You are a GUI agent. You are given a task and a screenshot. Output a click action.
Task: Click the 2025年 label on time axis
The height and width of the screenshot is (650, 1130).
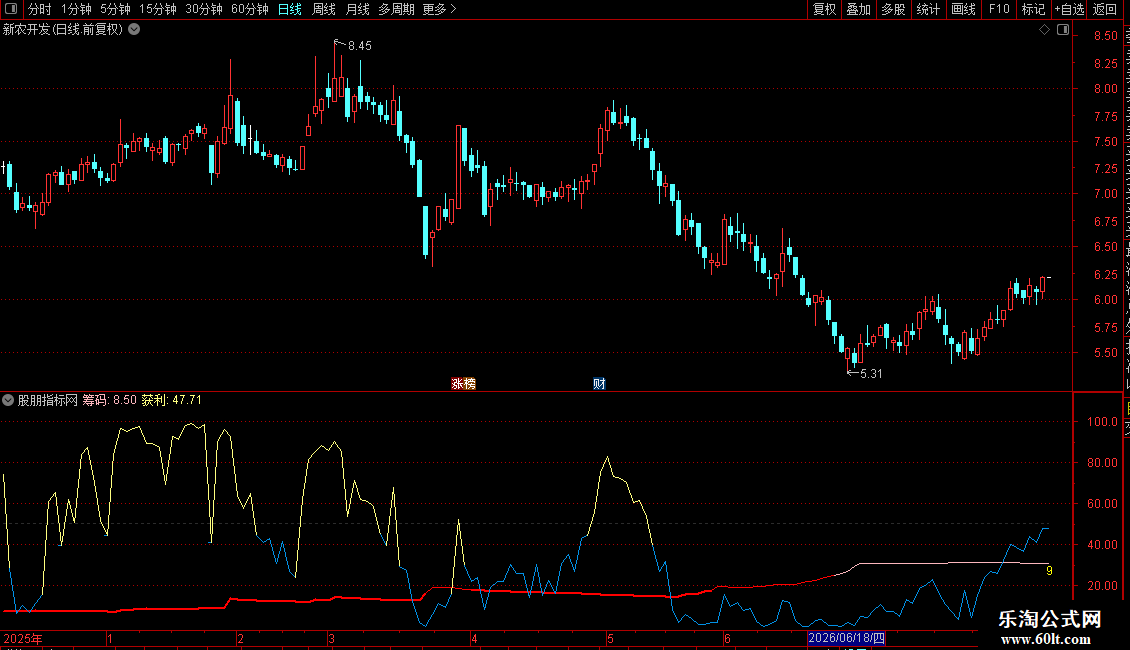pyautogui.click(x=22, y=638)
